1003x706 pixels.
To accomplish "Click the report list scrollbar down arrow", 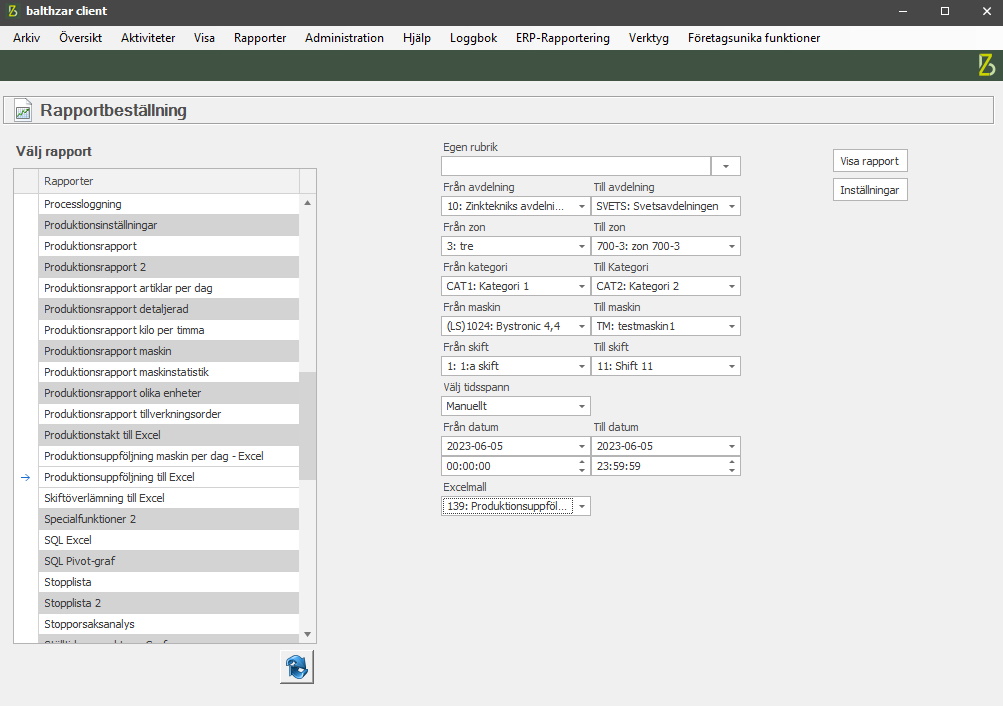I will pos(307,634).
